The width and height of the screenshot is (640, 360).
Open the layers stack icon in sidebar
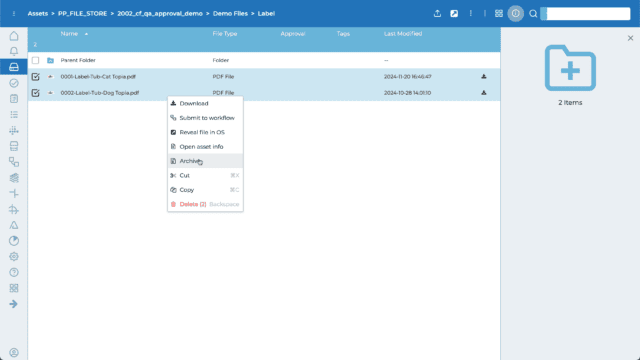[x=14, y=178]
